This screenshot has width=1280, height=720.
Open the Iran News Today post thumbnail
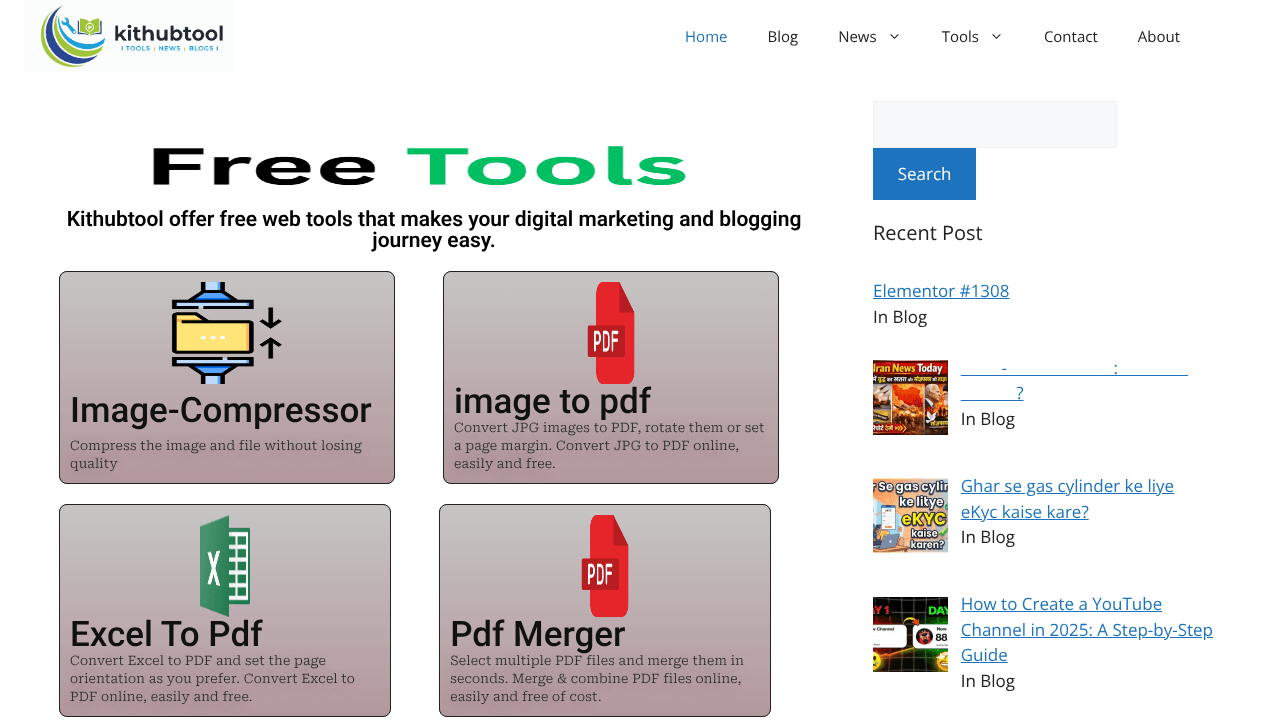click(x=910, y=397)
